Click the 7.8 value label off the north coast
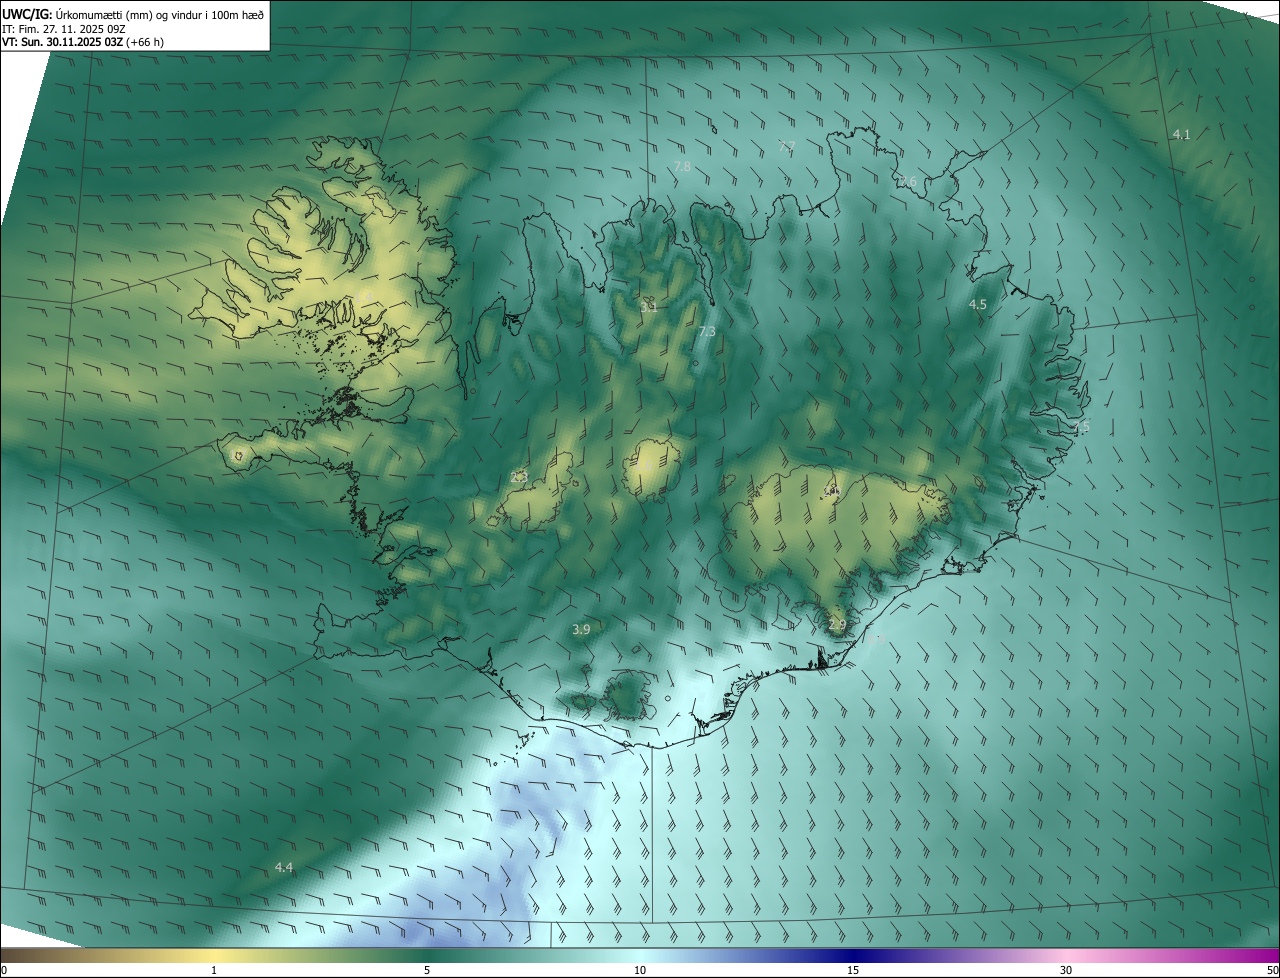The width and height of the screenshot is (1280, 978). 682,166
